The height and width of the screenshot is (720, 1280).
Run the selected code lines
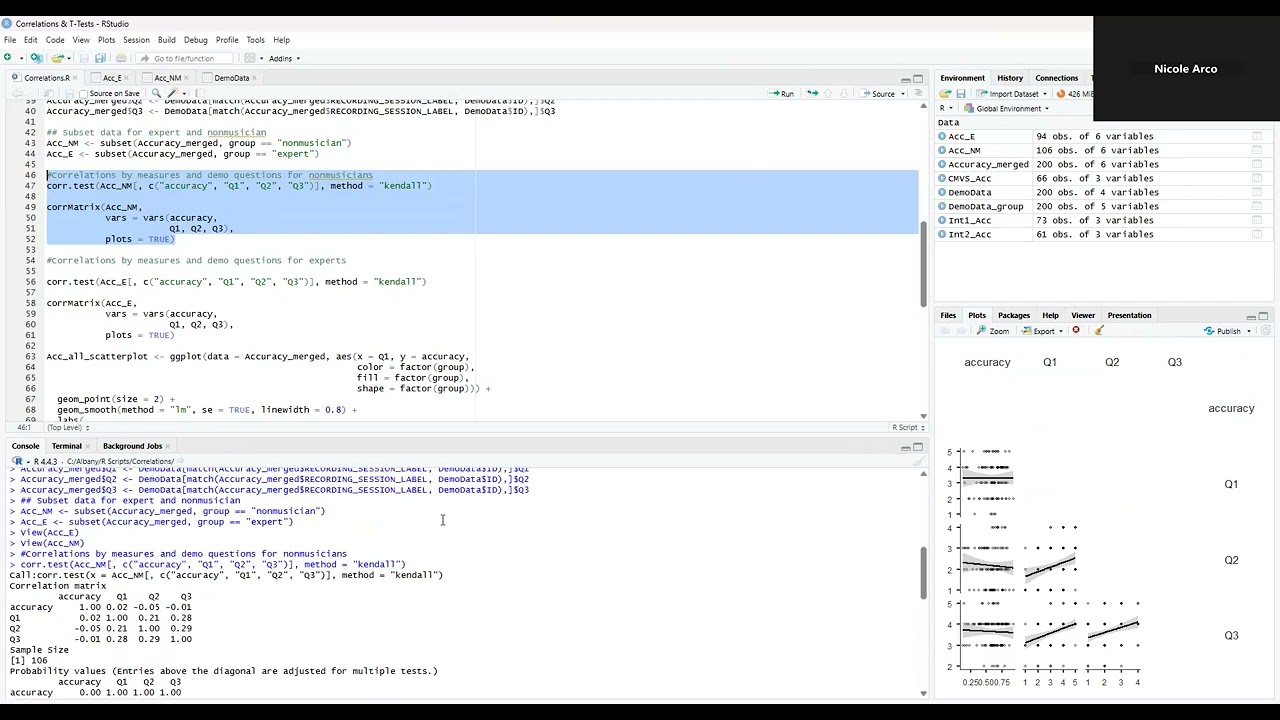tap(781, 93)
